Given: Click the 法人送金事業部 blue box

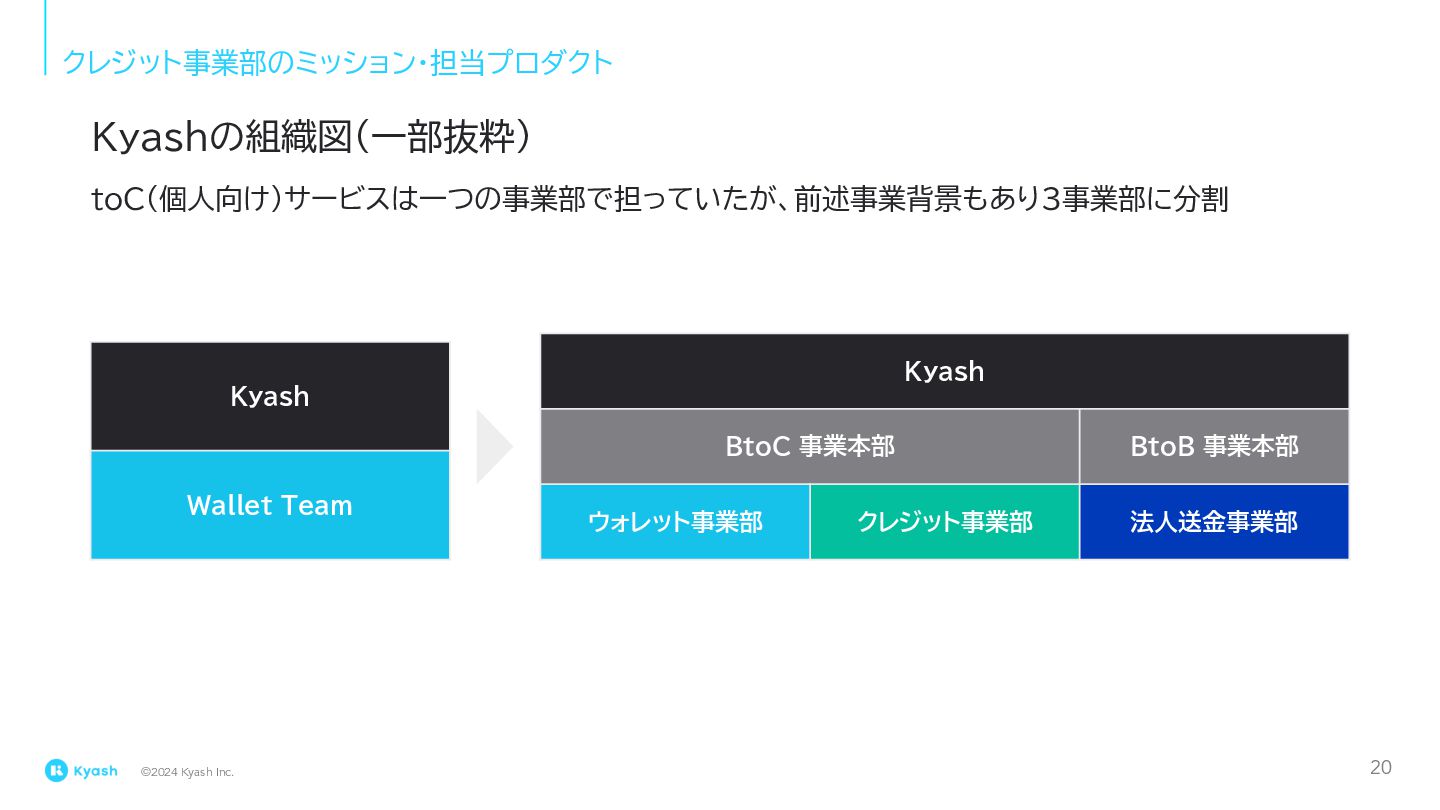Looking at the screenshot, I should (1214, 522).
